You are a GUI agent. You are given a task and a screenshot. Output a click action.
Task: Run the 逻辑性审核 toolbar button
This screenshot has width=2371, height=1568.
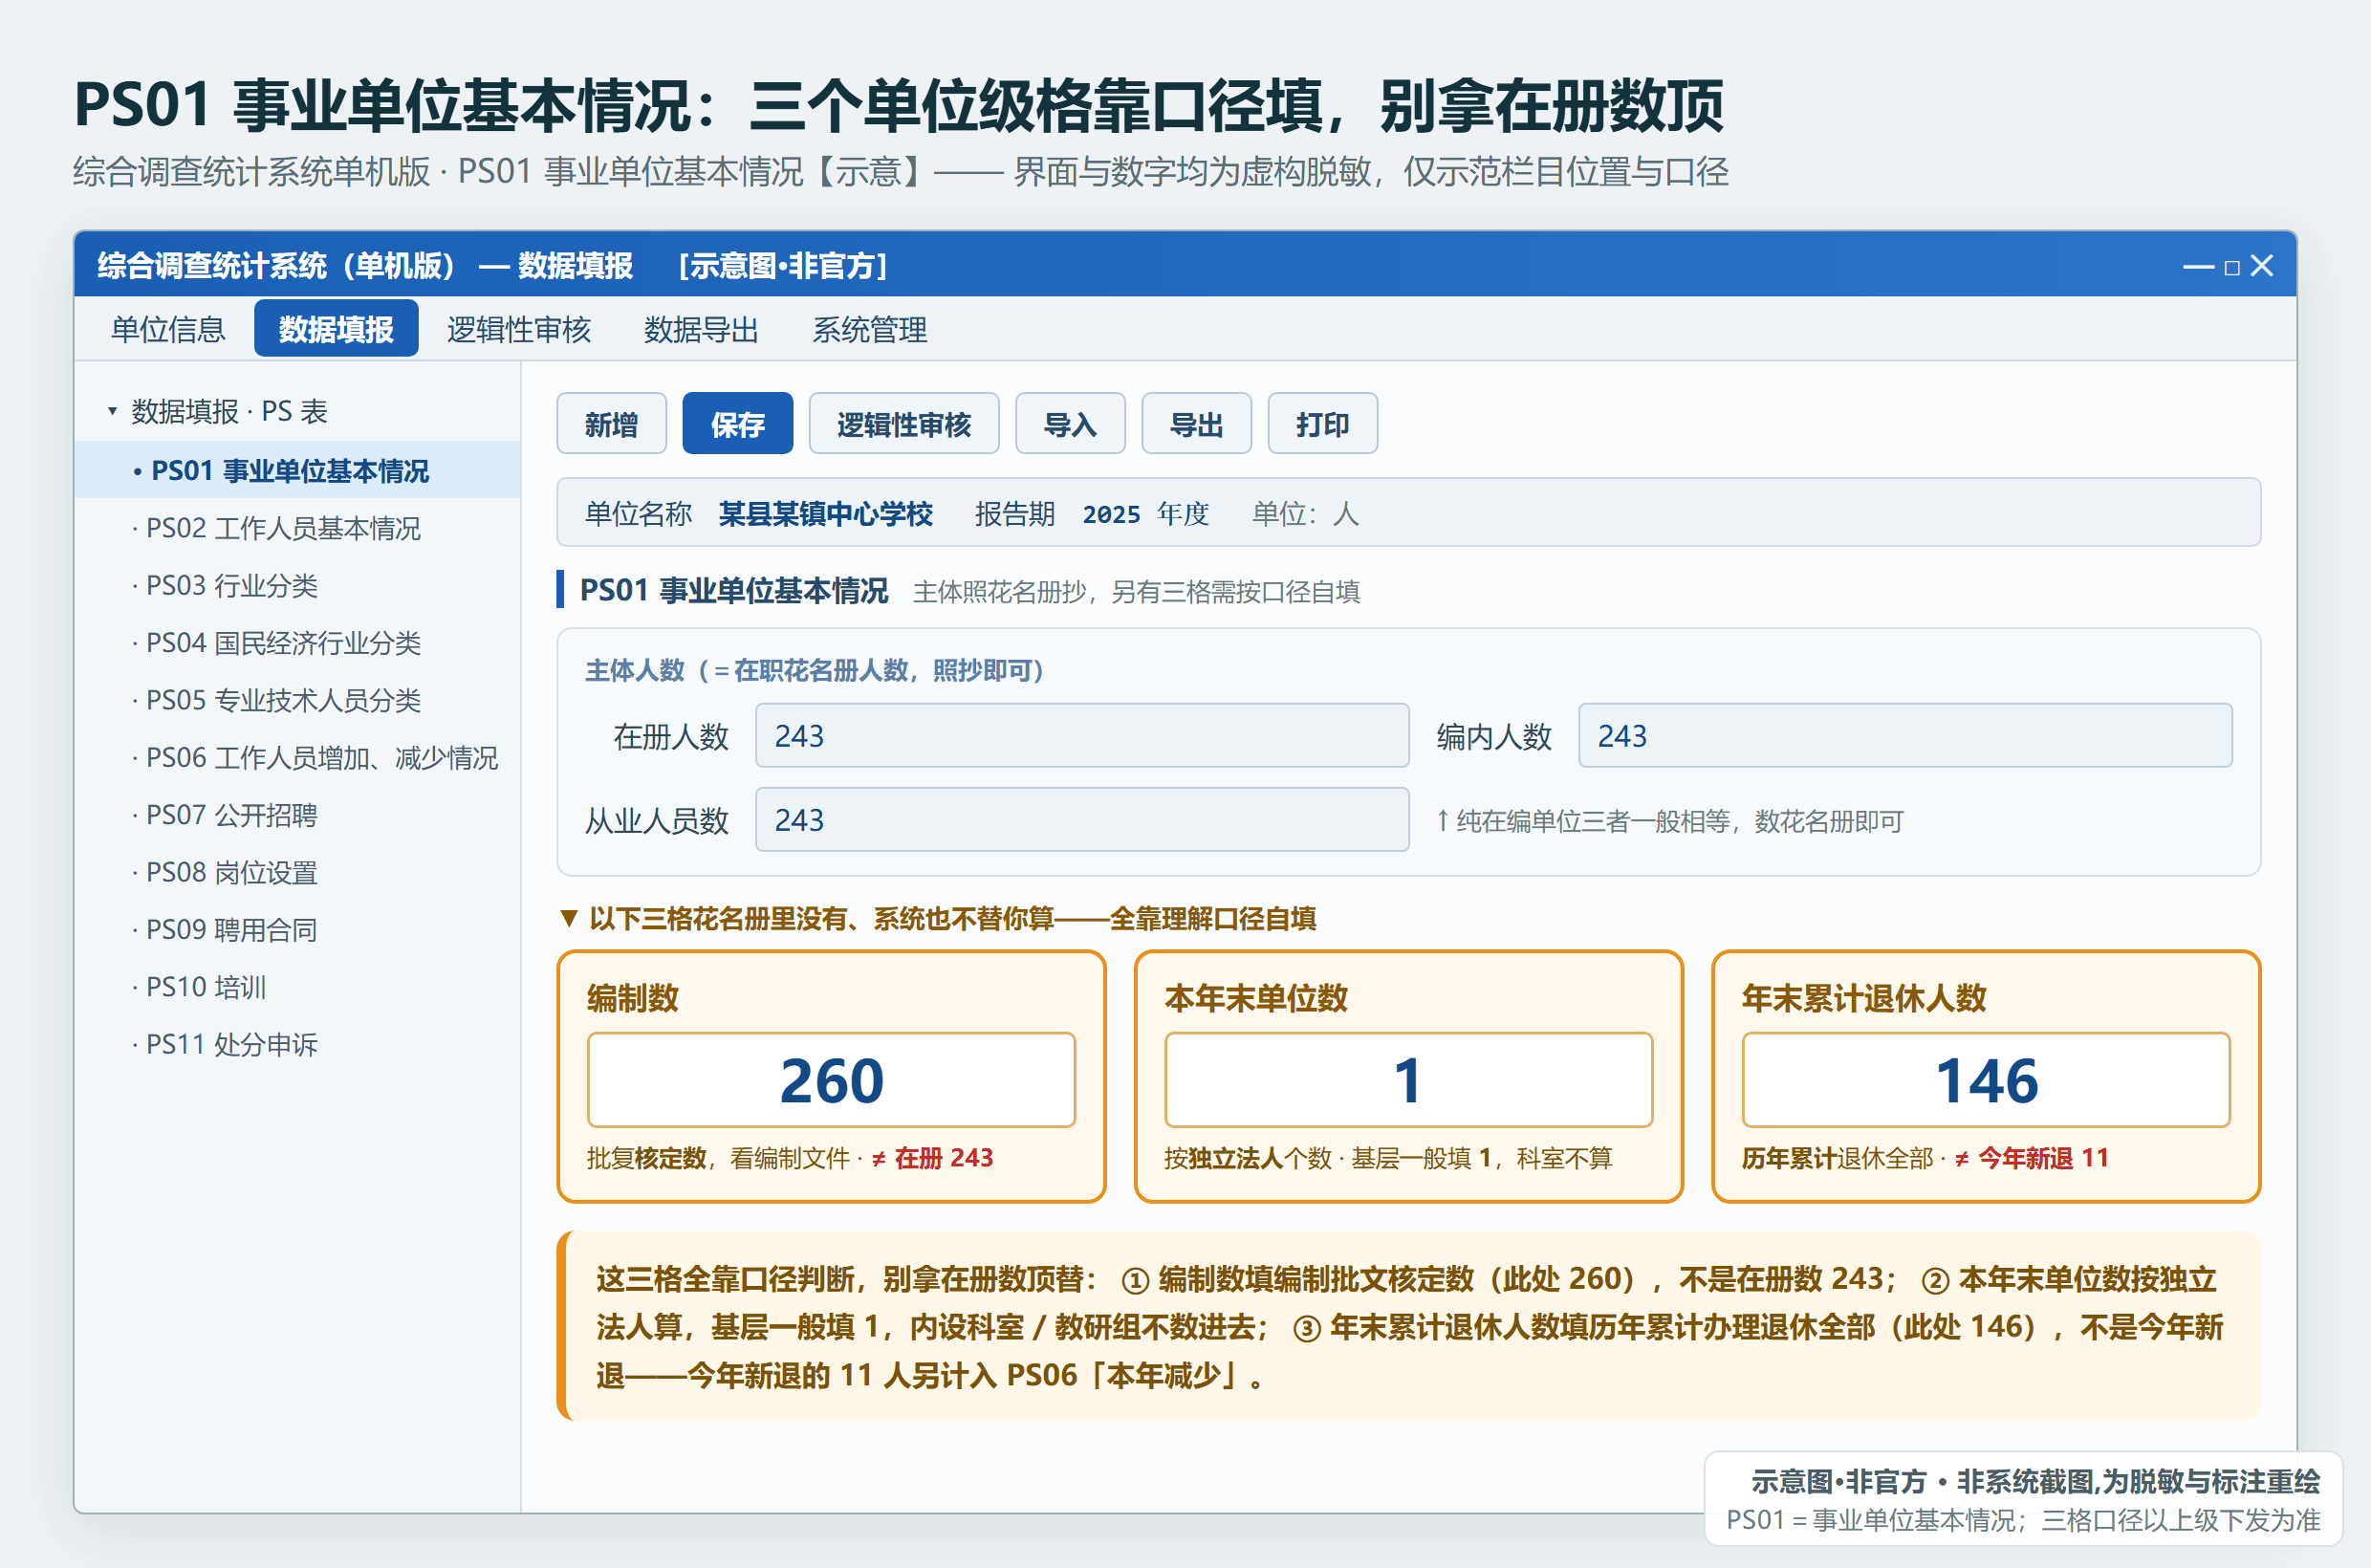tap(904, 424)
